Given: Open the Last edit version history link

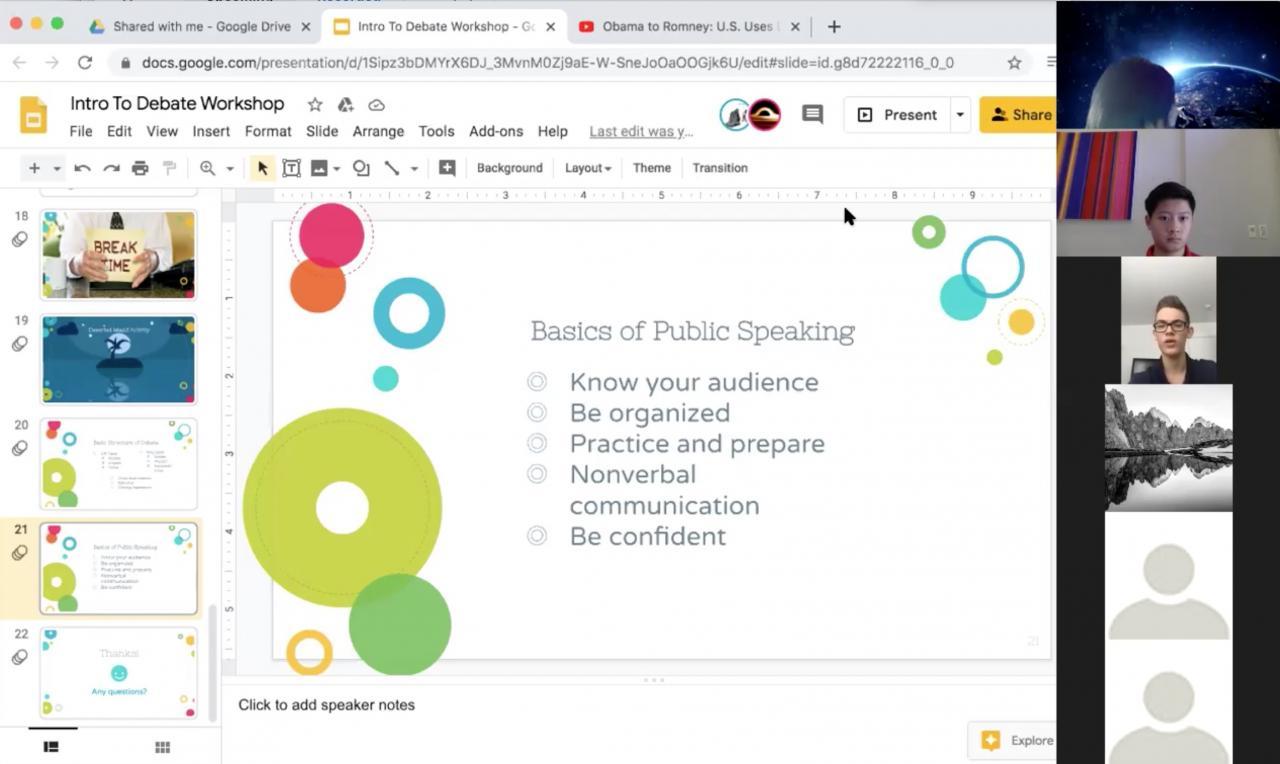Looking at the screenshot, I should (x=641, y=131).
